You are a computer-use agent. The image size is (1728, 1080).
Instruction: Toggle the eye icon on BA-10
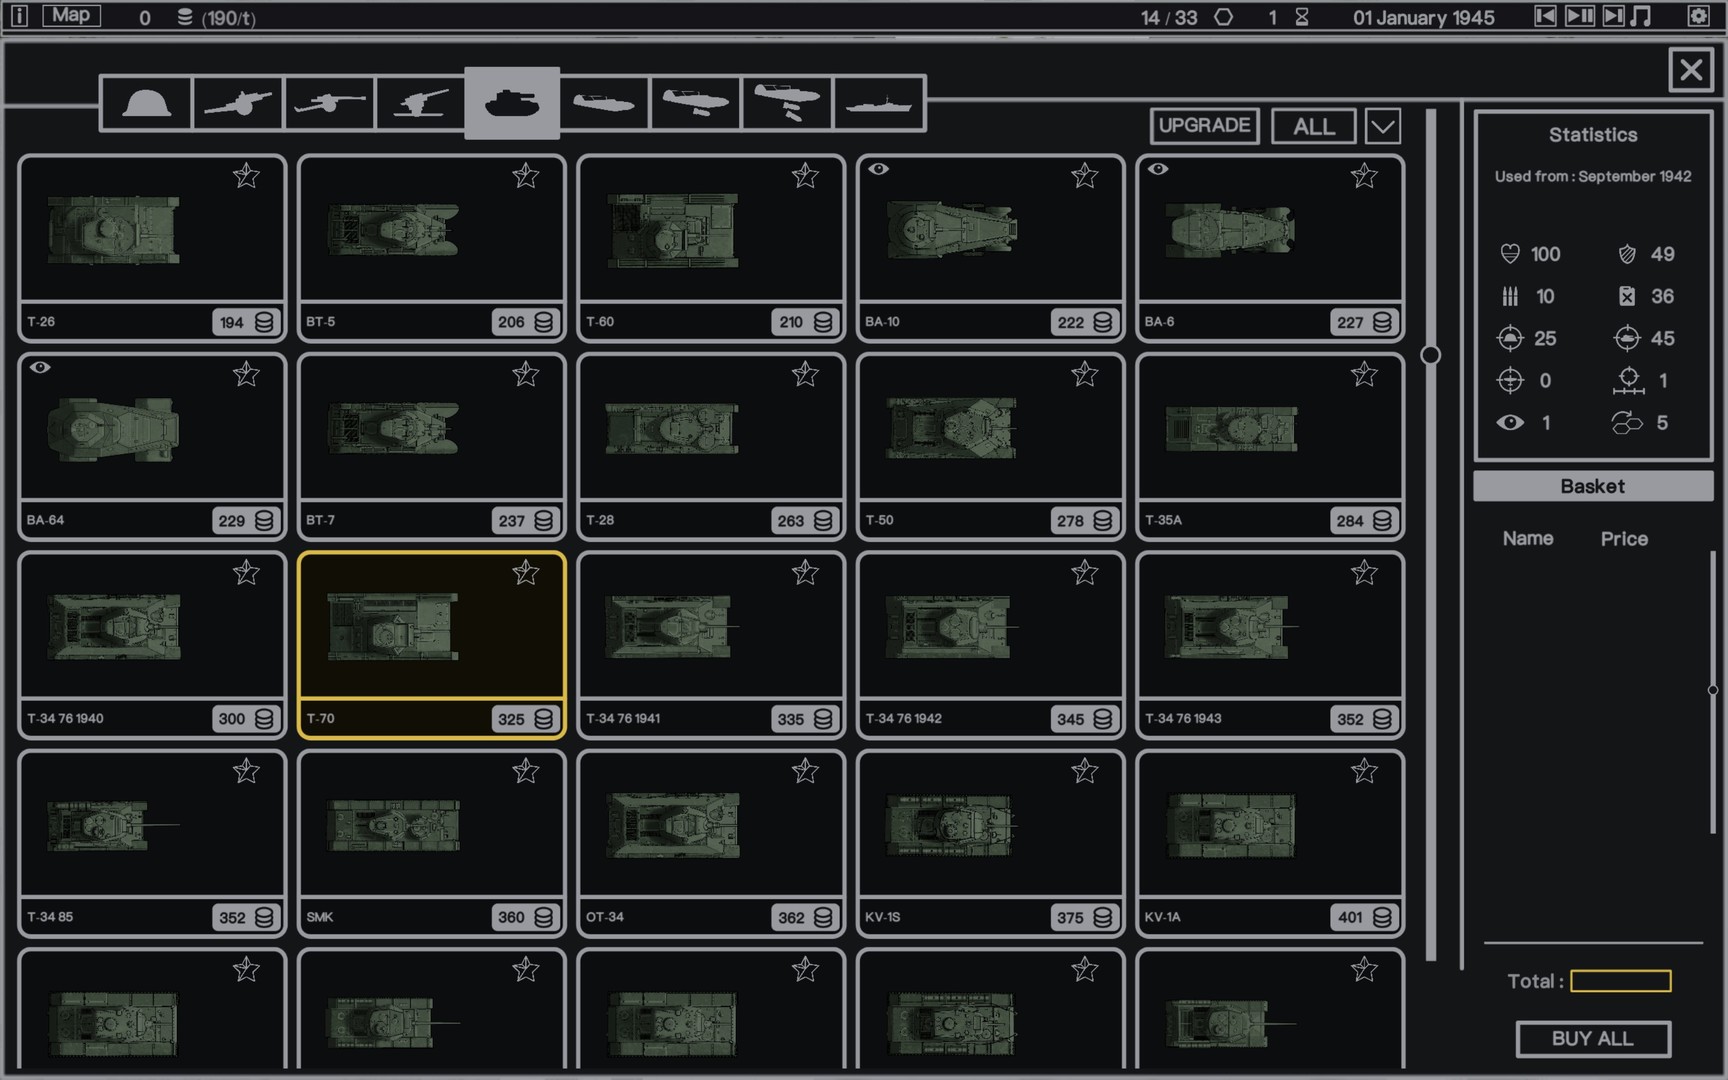(878, 169)
